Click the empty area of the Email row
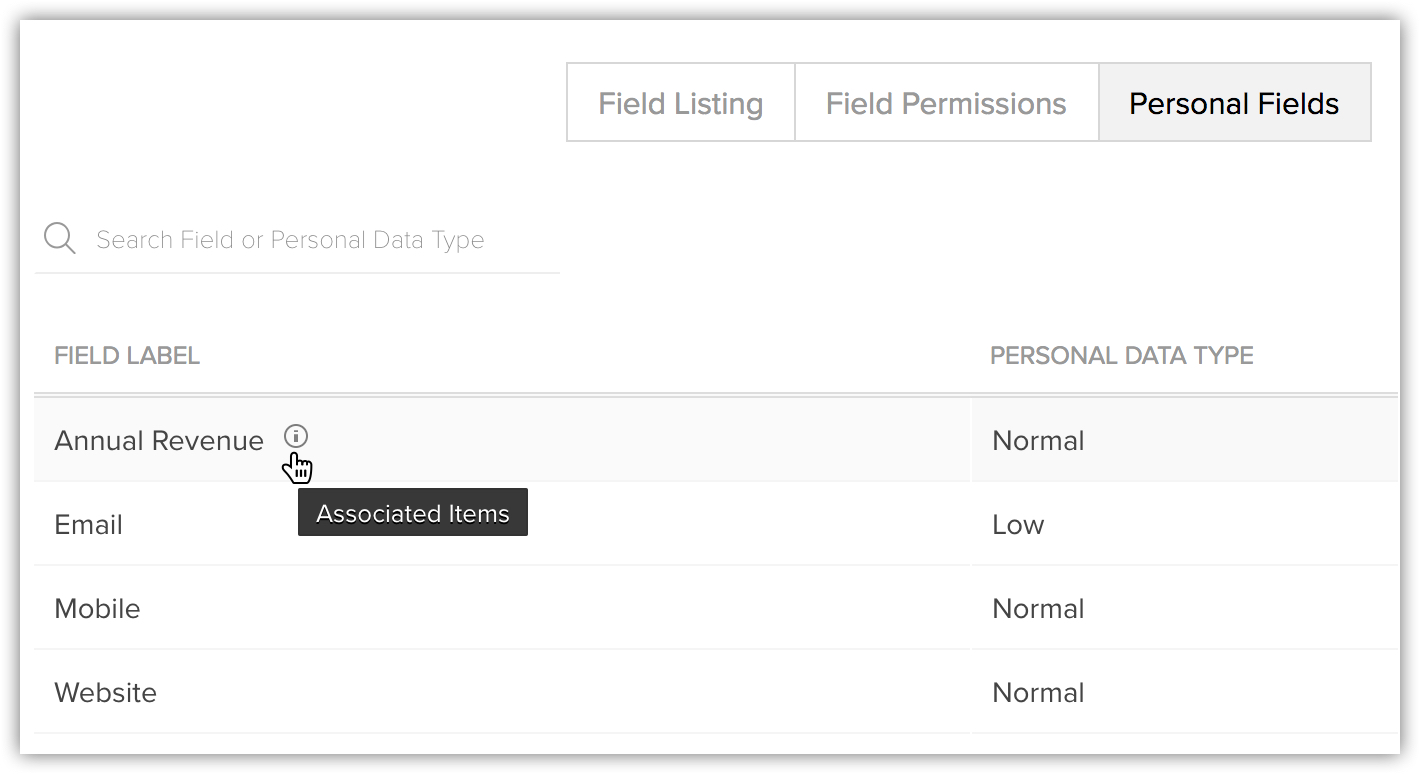Screen dimensions: 1420x774 tap(750, 524)
